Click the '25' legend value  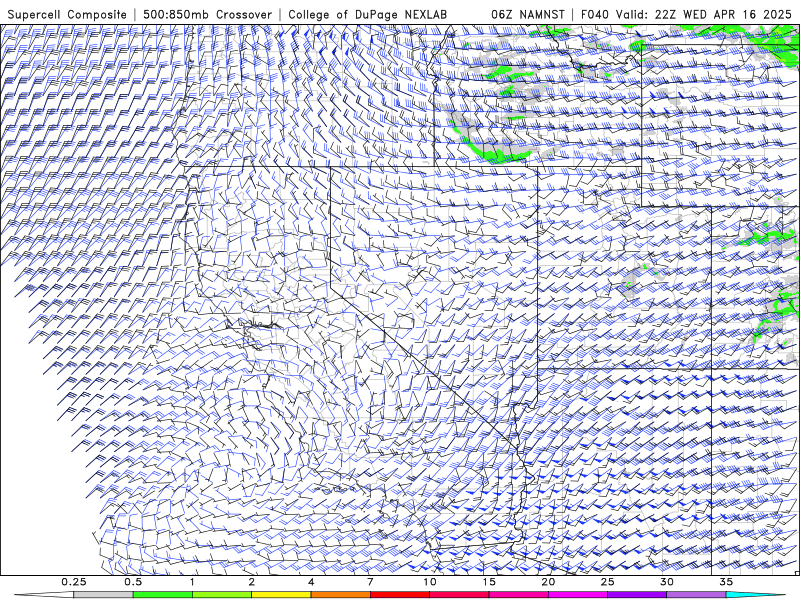607,582
